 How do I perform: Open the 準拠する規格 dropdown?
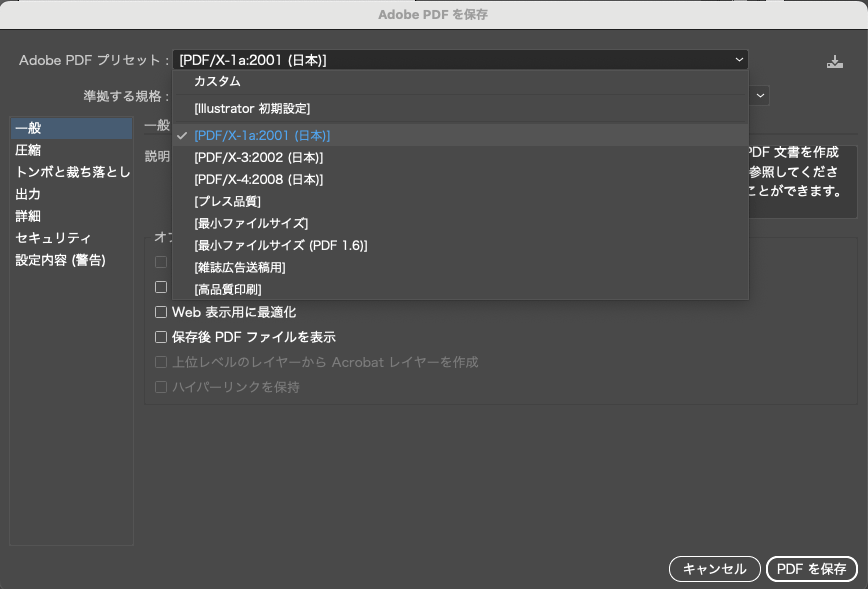[x=758, y=95]
